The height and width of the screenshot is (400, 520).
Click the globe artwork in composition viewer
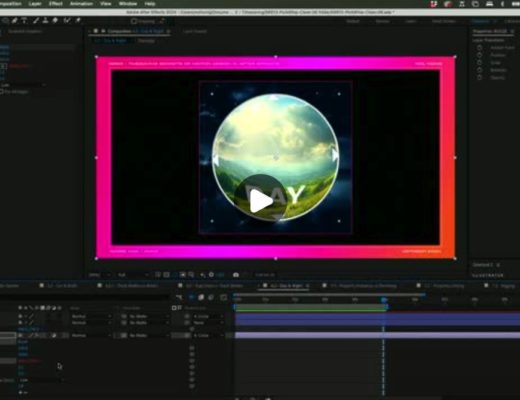[276, 157]
